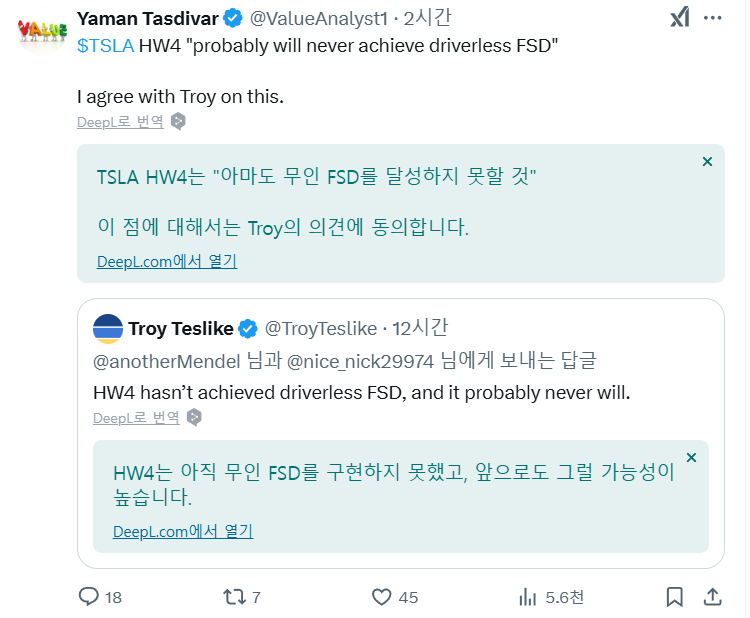This screenshot has height=618, width=750.
Task: Close the quoted tweet's DeepL translation box
Action: (691, 458)
